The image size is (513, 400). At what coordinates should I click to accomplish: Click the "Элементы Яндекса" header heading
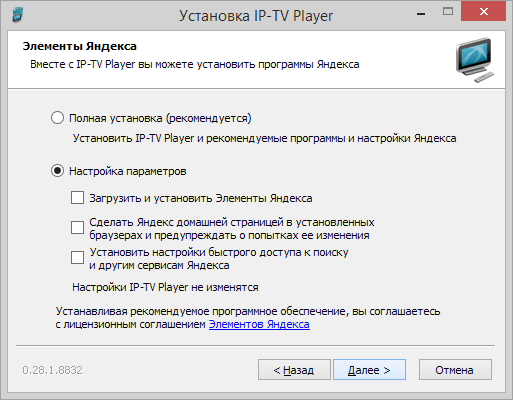80,46
